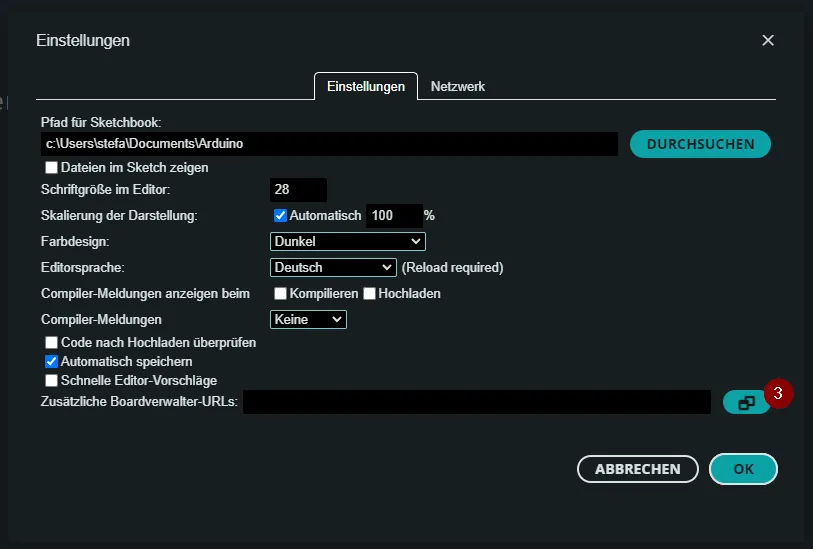Open the Farbdesign 'Dunkel' dropdown
This screenshot has height=549, width=813.
(348, 241)
